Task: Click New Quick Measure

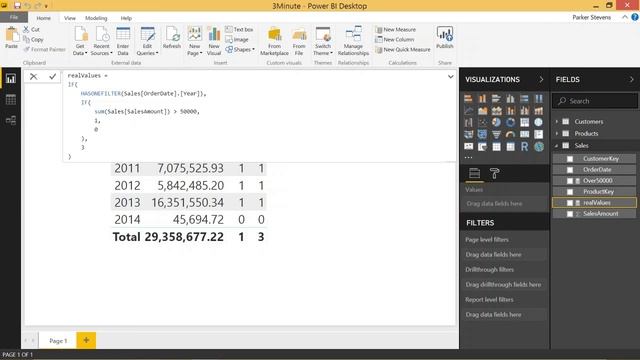Action: tap(402, 49)
